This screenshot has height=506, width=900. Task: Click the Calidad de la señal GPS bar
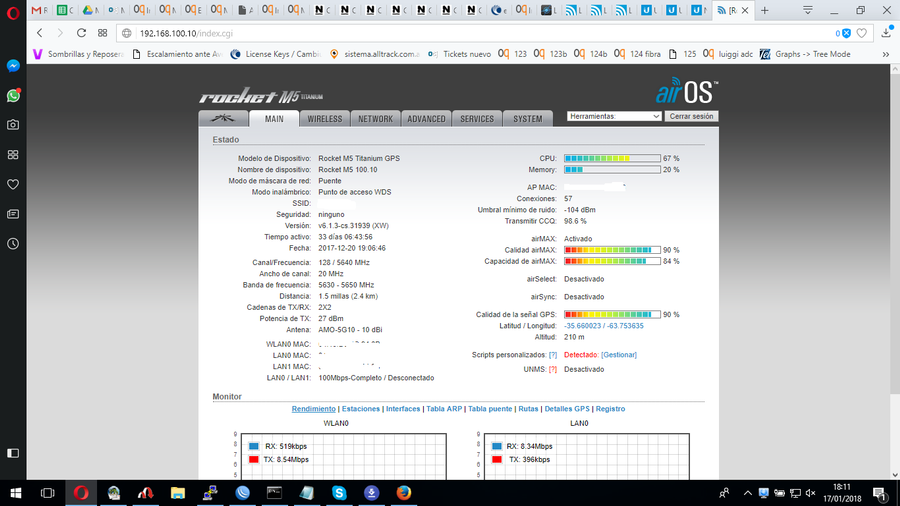[x=612, y=314]
